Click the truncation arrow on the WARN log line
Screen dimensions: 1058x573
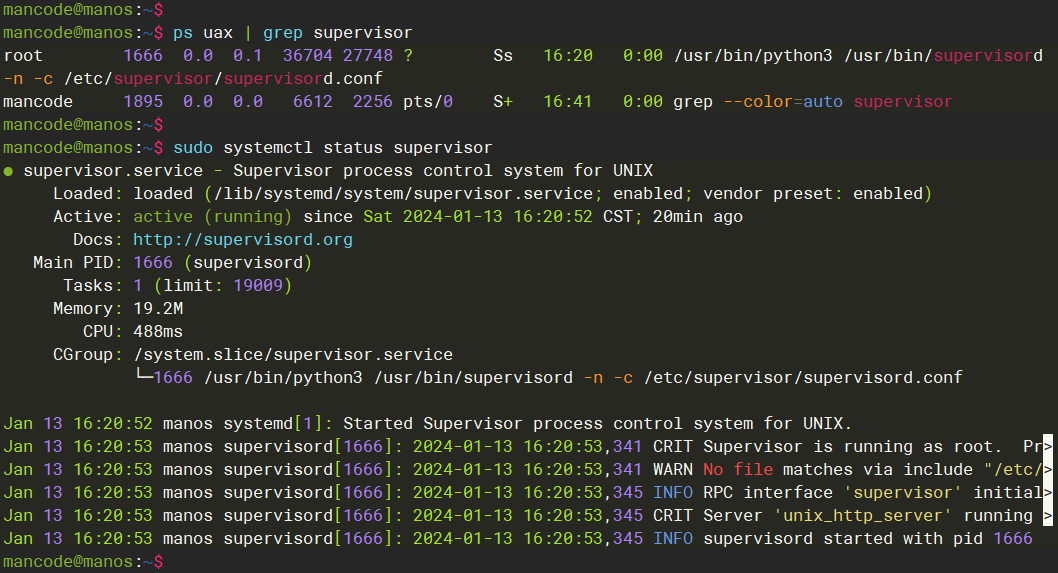click(x=1047, y=469)
